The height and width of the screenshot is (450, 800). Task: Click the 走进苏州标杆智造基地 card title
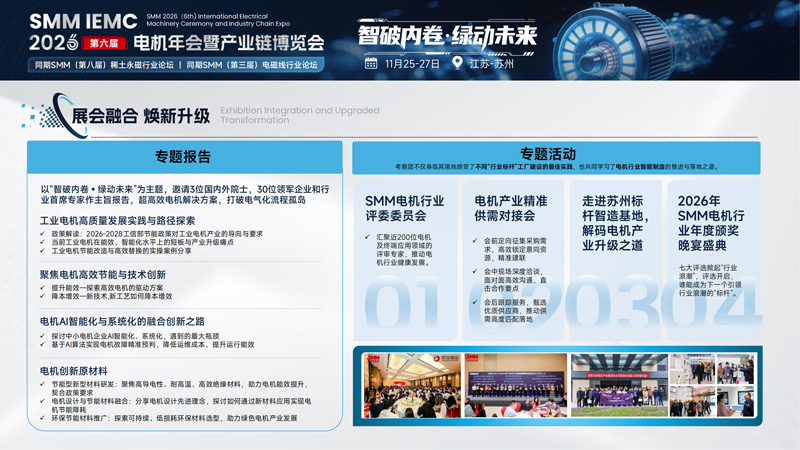[x=615, y=223]
